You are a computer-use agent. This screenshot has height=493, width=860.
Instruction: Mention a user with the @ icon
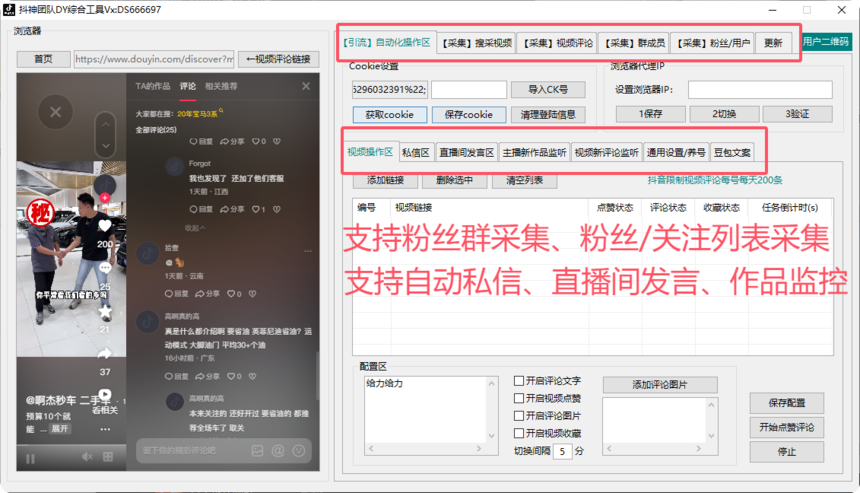click(278, 451)
